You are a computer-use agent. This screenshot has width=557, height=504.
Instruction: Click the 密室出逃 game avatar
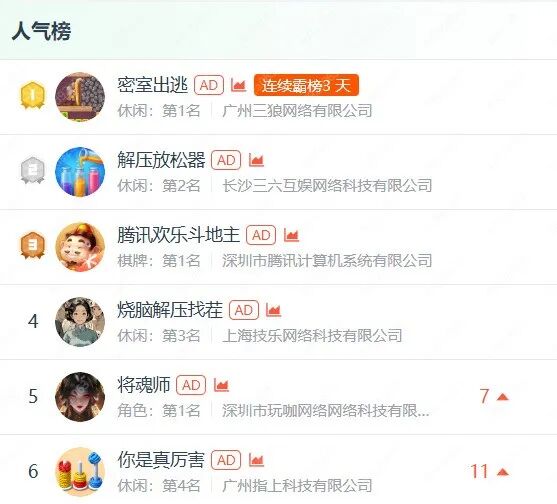point(80,97)
